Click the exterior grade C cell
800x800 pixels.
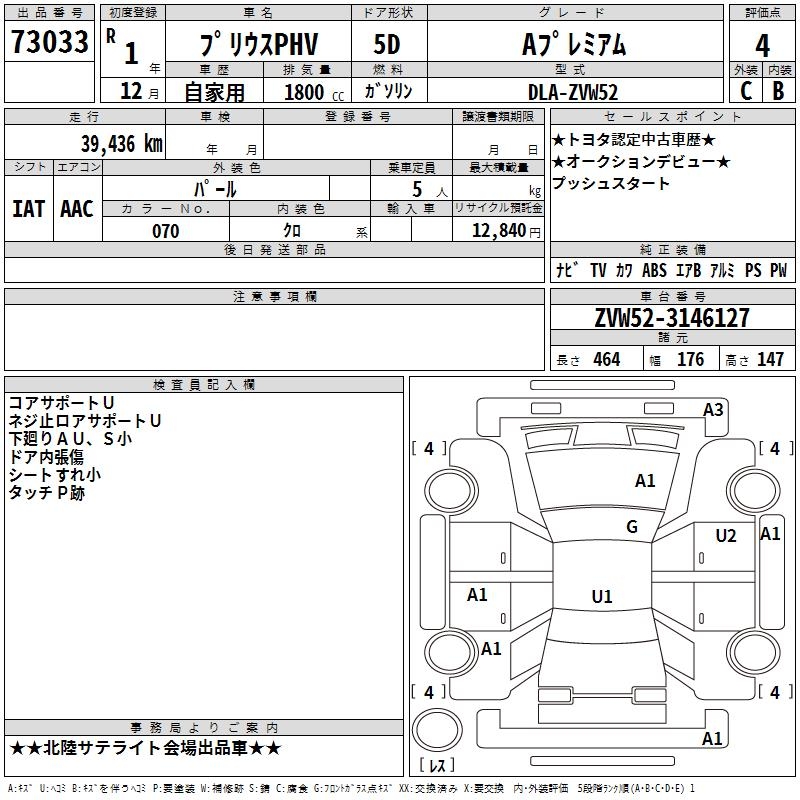coord(745,91)
